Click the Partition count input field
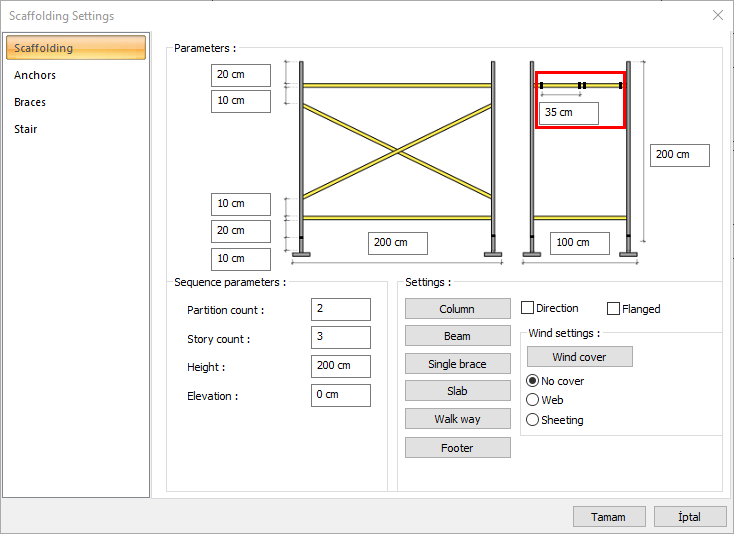 (340, 310)
